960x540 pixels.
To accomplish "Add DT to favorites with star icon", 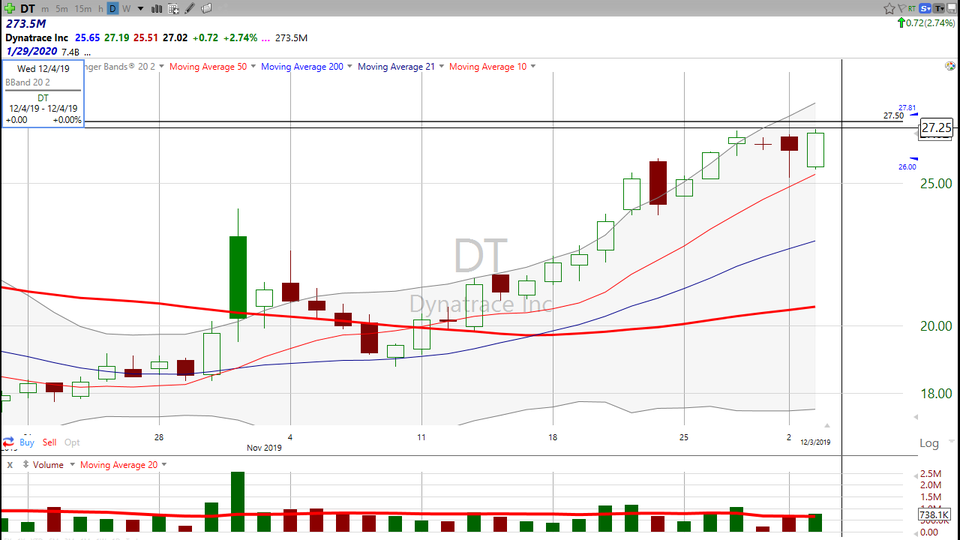I will [x=889, y=8].
